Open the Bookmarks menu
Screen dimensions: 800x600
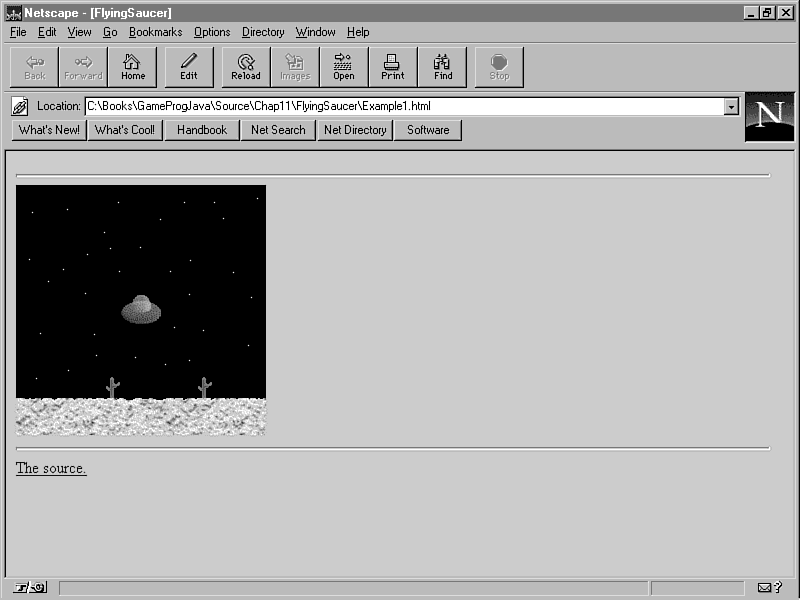pos(155,32)
